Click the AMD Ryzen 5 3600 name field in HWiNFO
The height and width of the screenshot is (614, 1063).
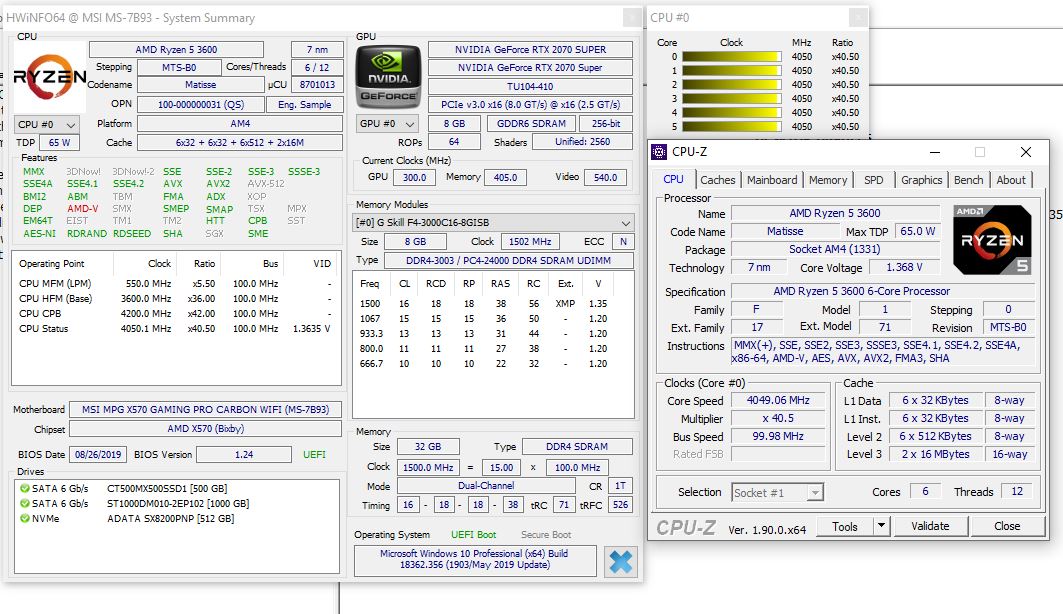176,49
